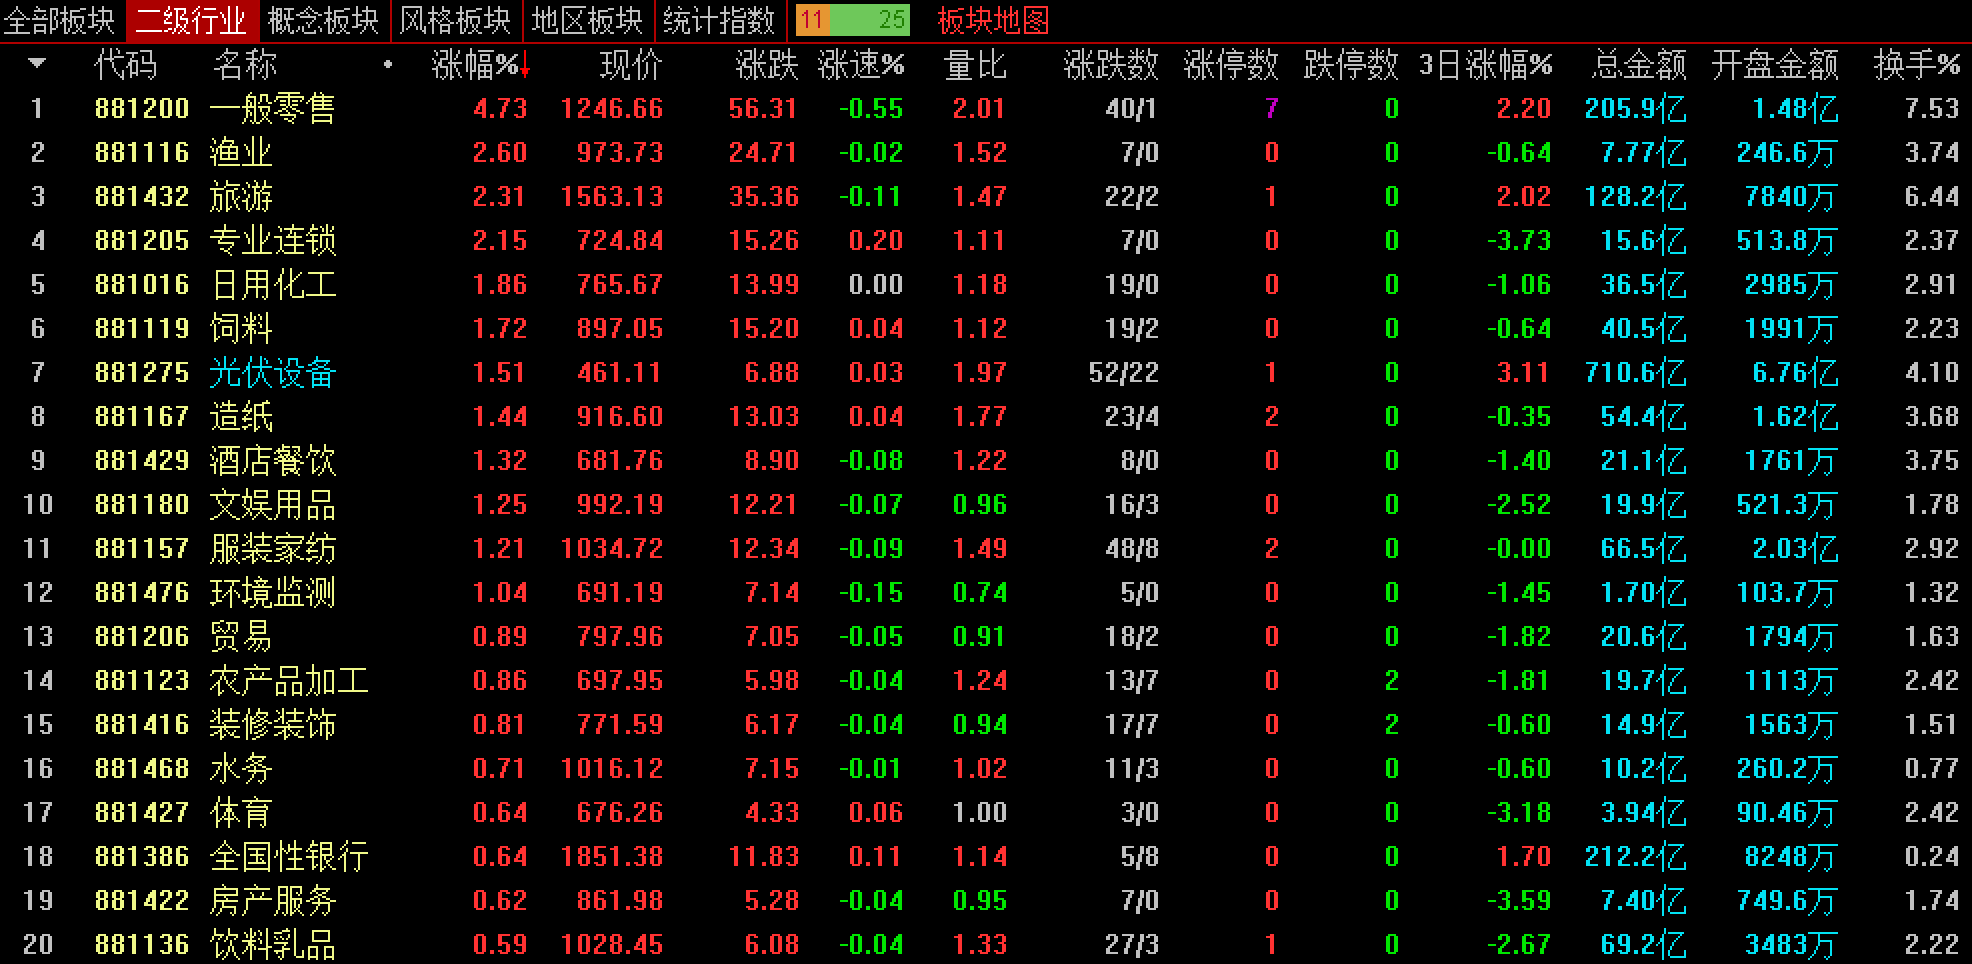The width and height of the screenshot is (1972, 964).
Task: Select 农产品加工 sector name
Action: coord(289,680)
